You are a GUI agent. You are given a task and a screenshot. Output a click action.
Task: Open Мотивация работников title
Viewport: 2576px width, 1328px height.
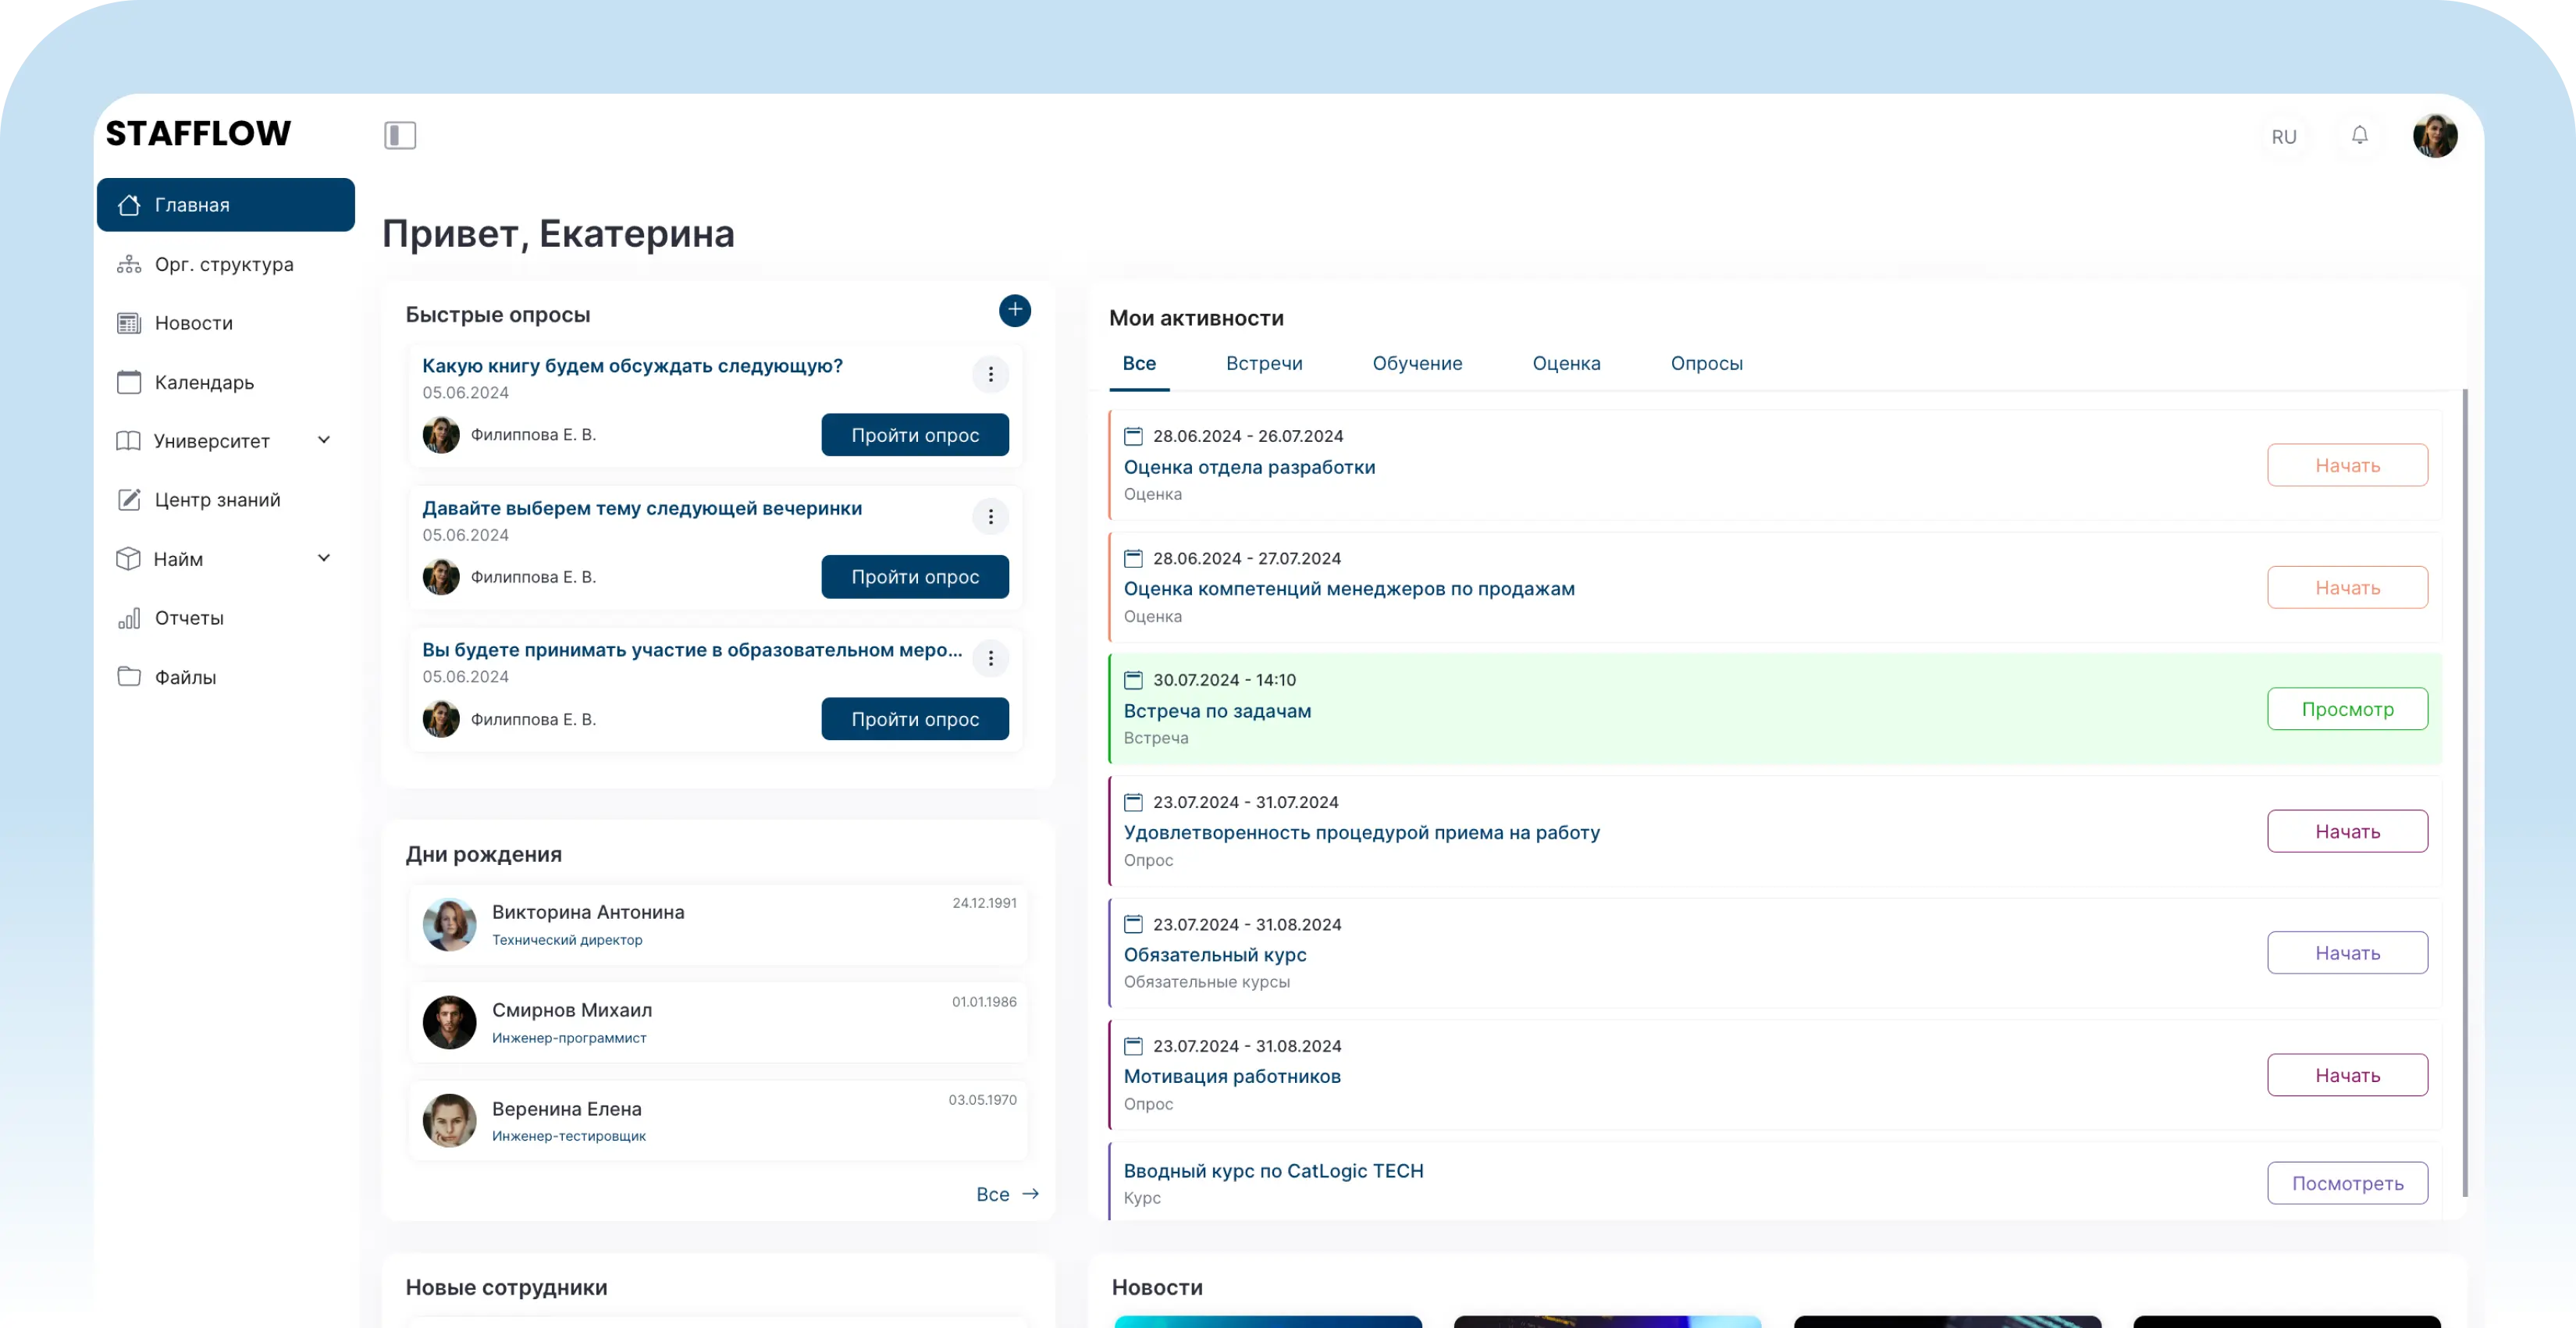[x=1232, y=1076]
